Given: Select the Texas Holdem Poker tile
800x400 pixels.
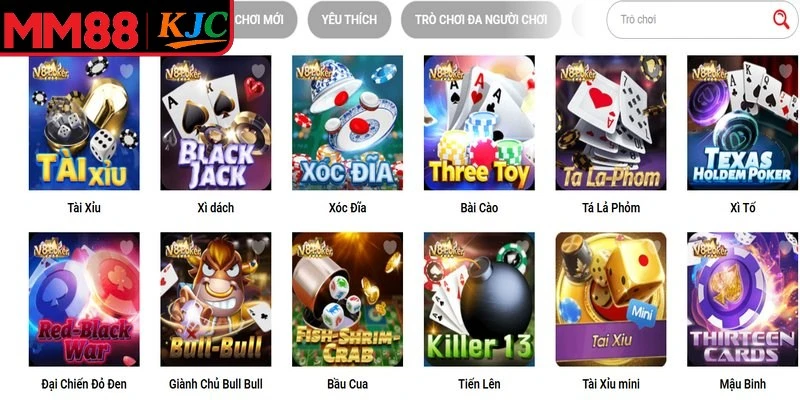Looking at the screenshot, I should coord(742,123).
